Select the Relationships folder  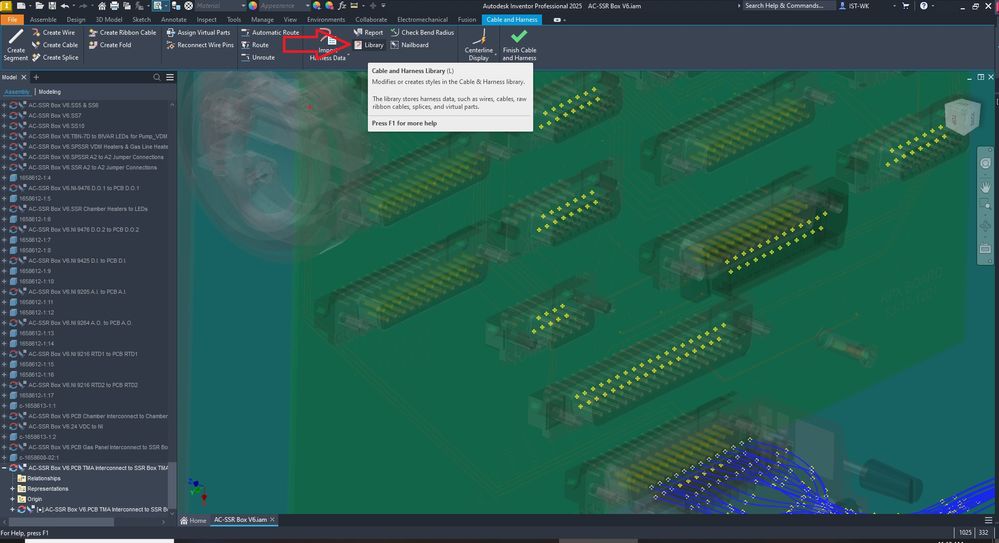point(43,479)
